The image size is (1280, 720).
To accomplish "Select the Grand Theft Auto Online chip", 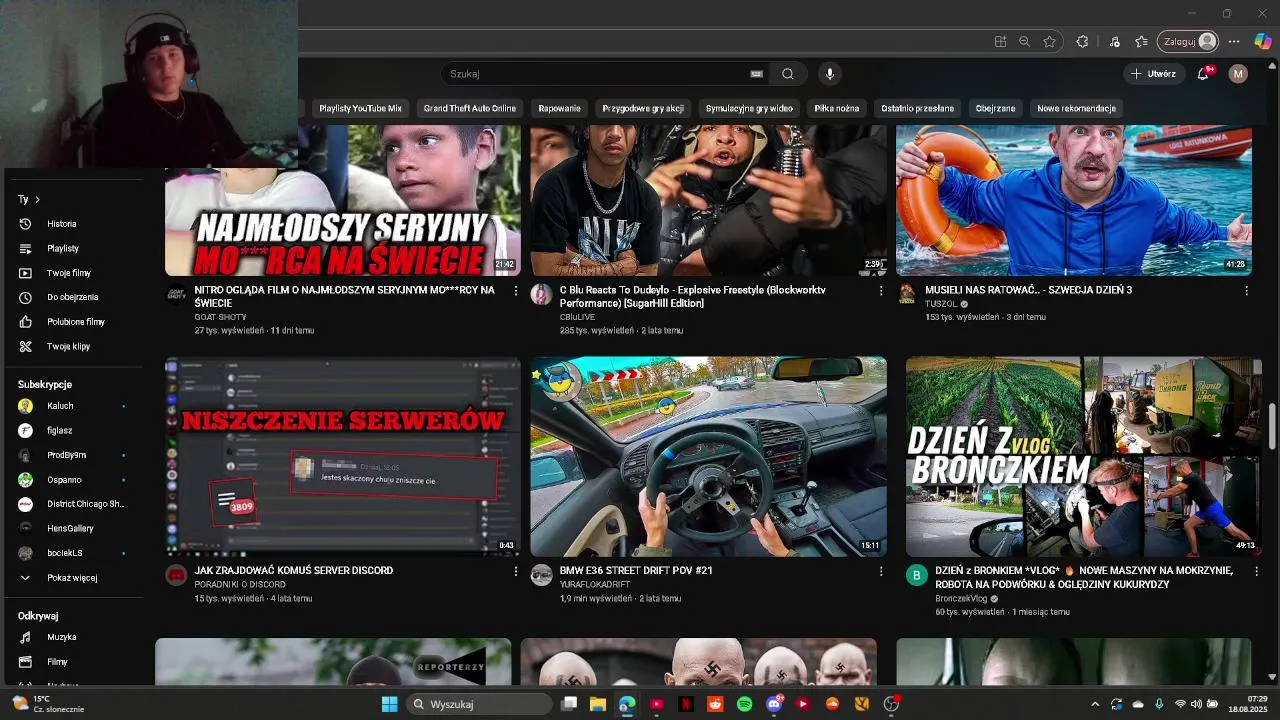I will coord(470,108).
